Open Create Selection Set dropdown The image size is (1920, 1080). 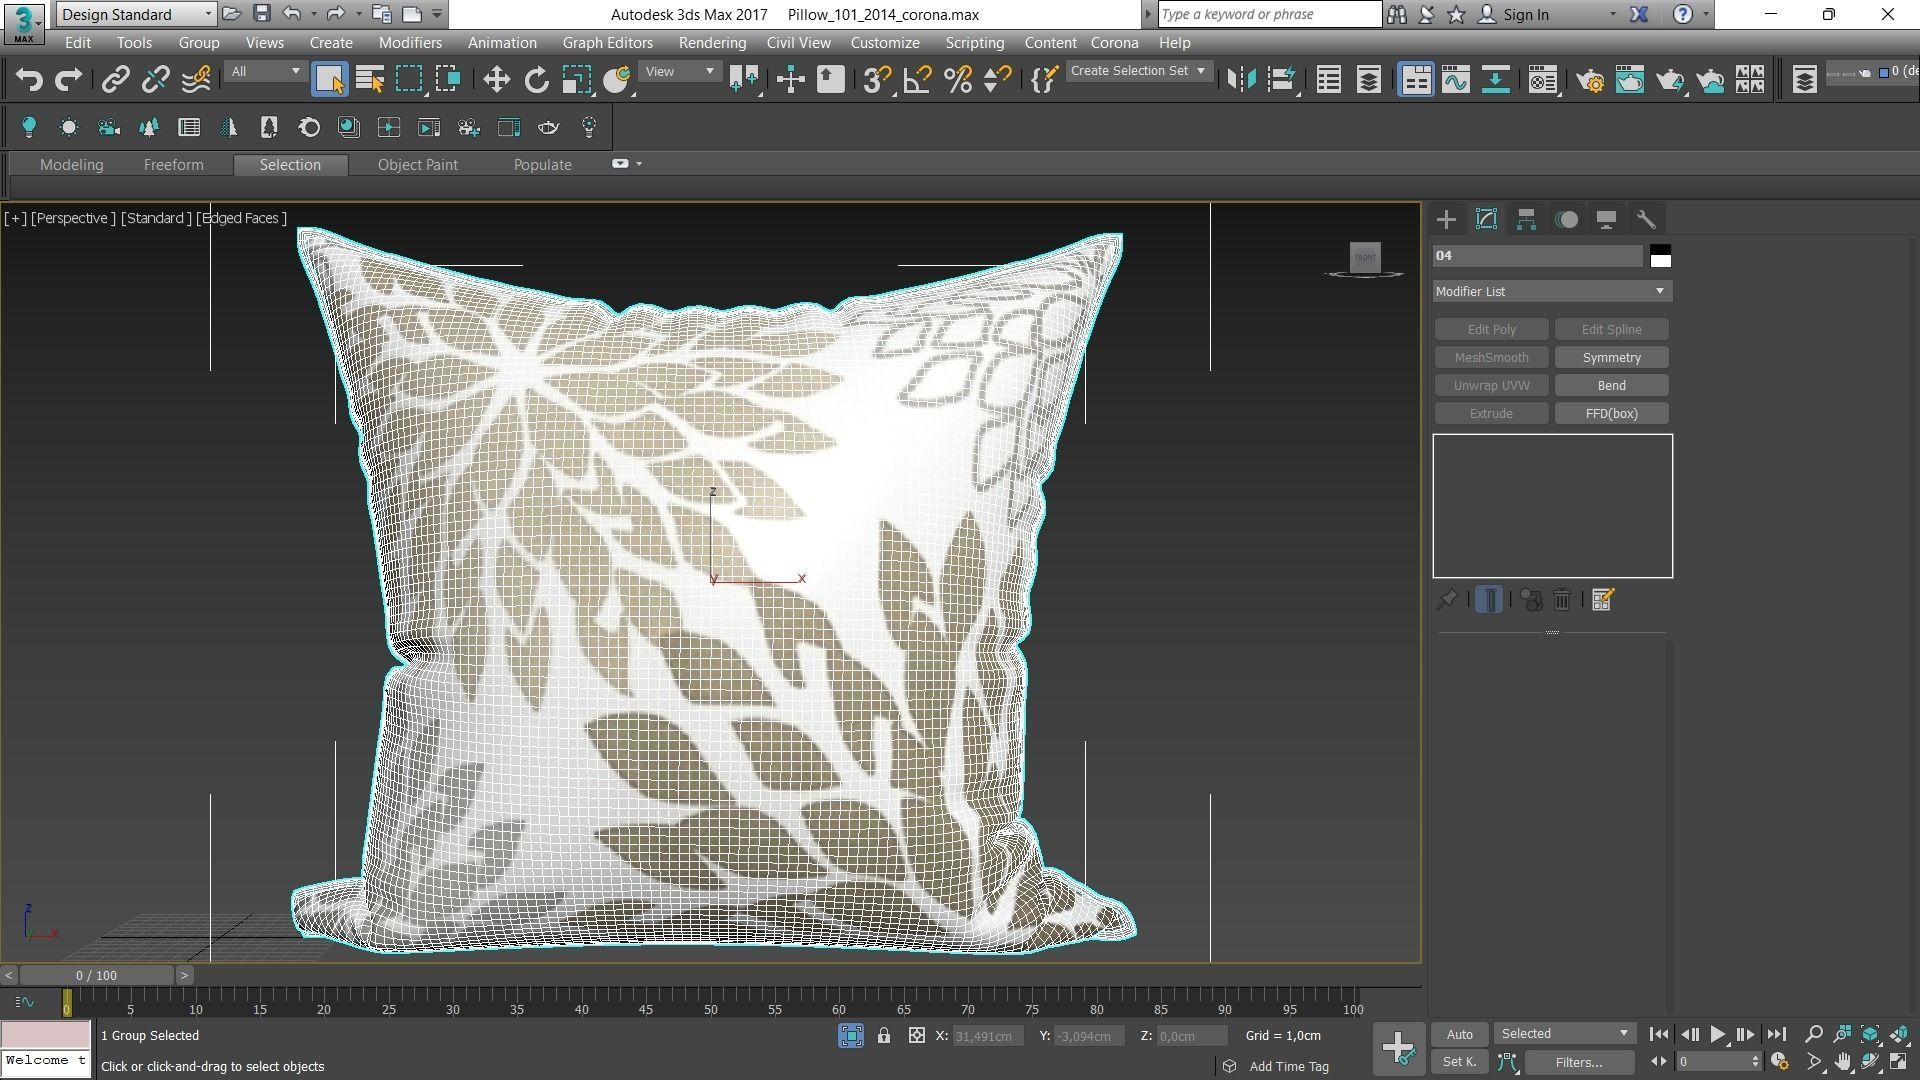pos(1138,71)
